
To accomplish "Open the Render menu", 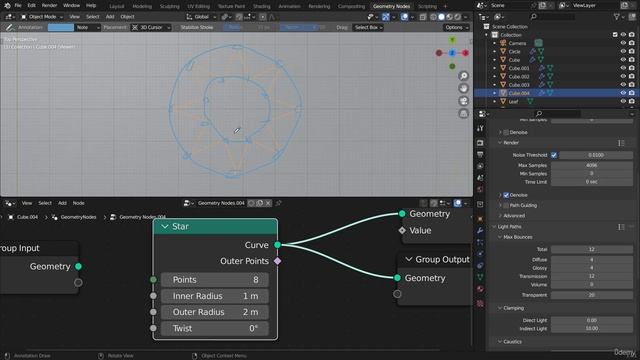I will (x=49, y=6).
